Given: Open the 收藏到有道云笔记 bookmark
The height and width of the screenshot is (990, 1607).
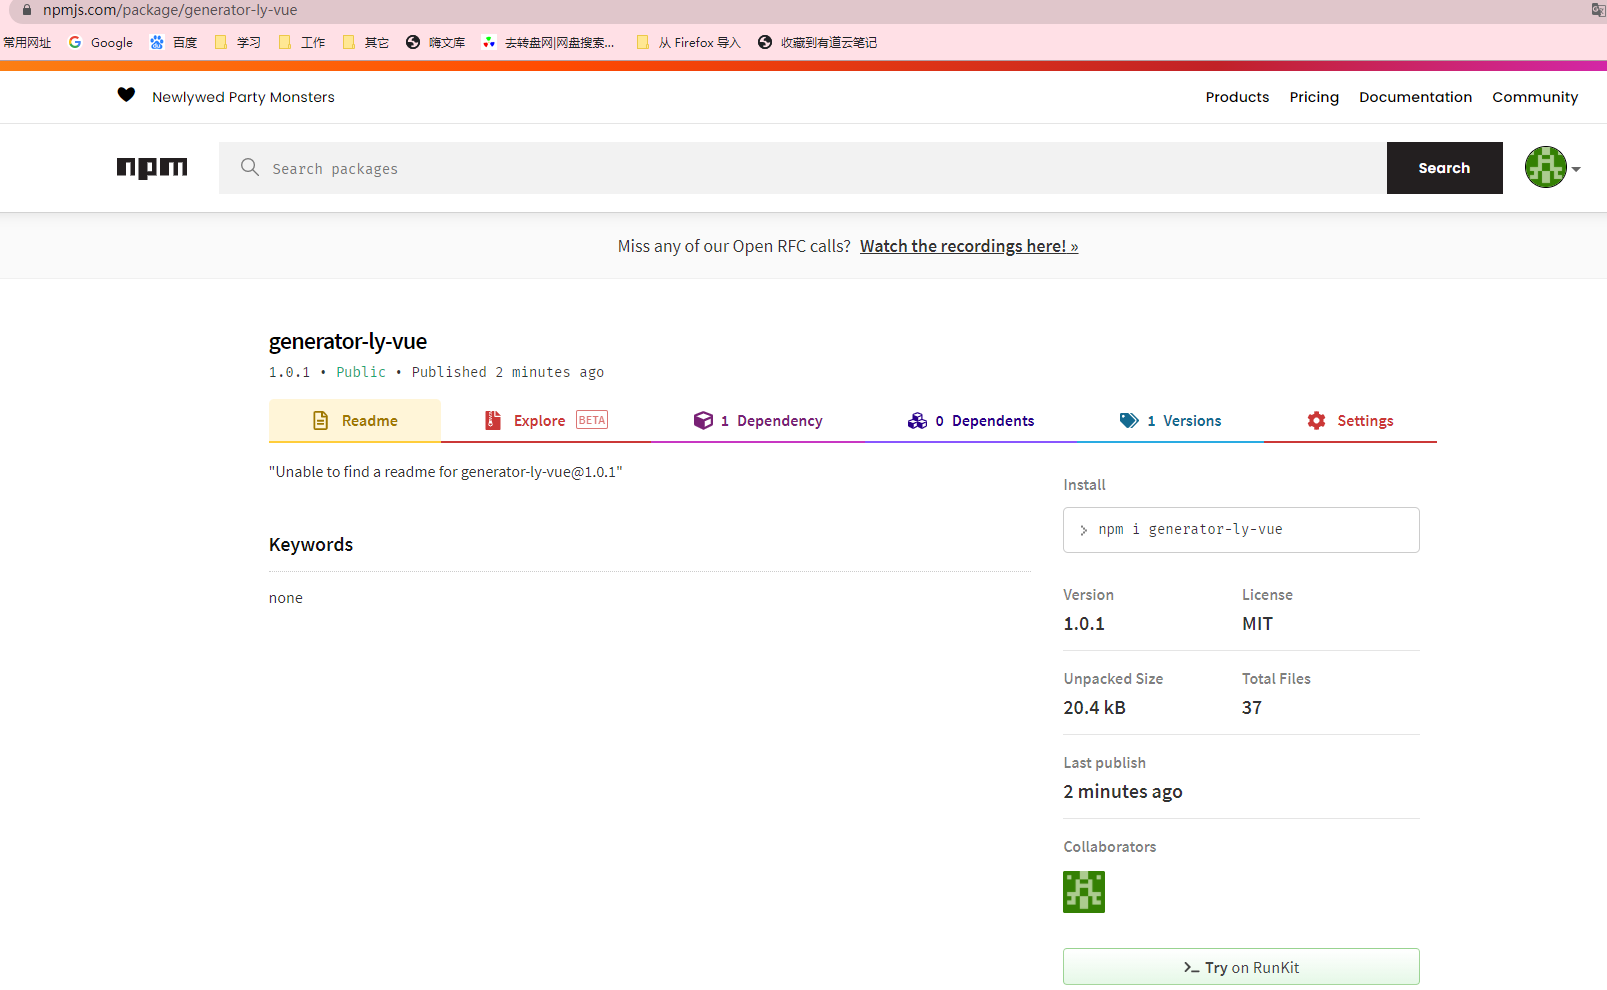Looking at the screenshot, I should pyautogui.click(x=818, y=42).
